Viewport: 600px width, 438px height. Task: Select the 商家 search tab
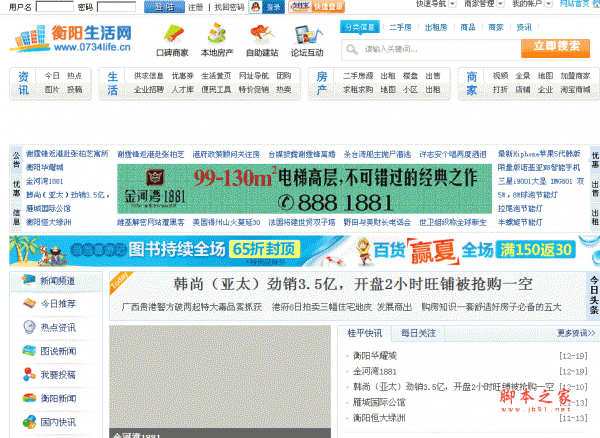496,27
